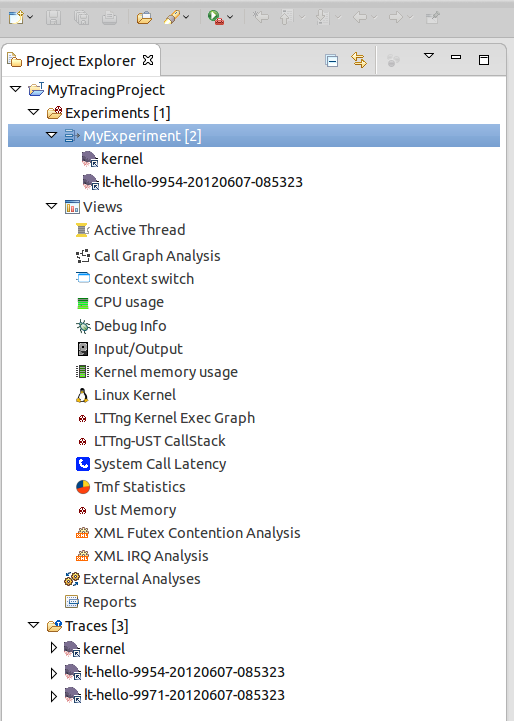Collapse the MyExperiment [2] node
The width and height of the screenshot is (514, 721).
pyautogui.click(x=51, y=135)
